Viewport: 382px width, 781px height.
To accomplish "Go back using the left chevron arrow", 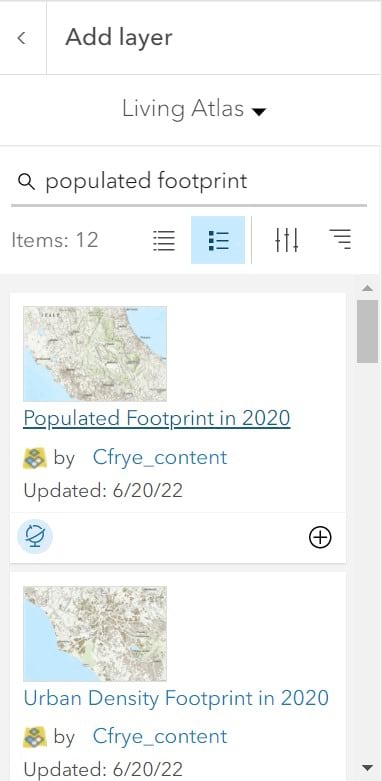I will tap(21, 38).
